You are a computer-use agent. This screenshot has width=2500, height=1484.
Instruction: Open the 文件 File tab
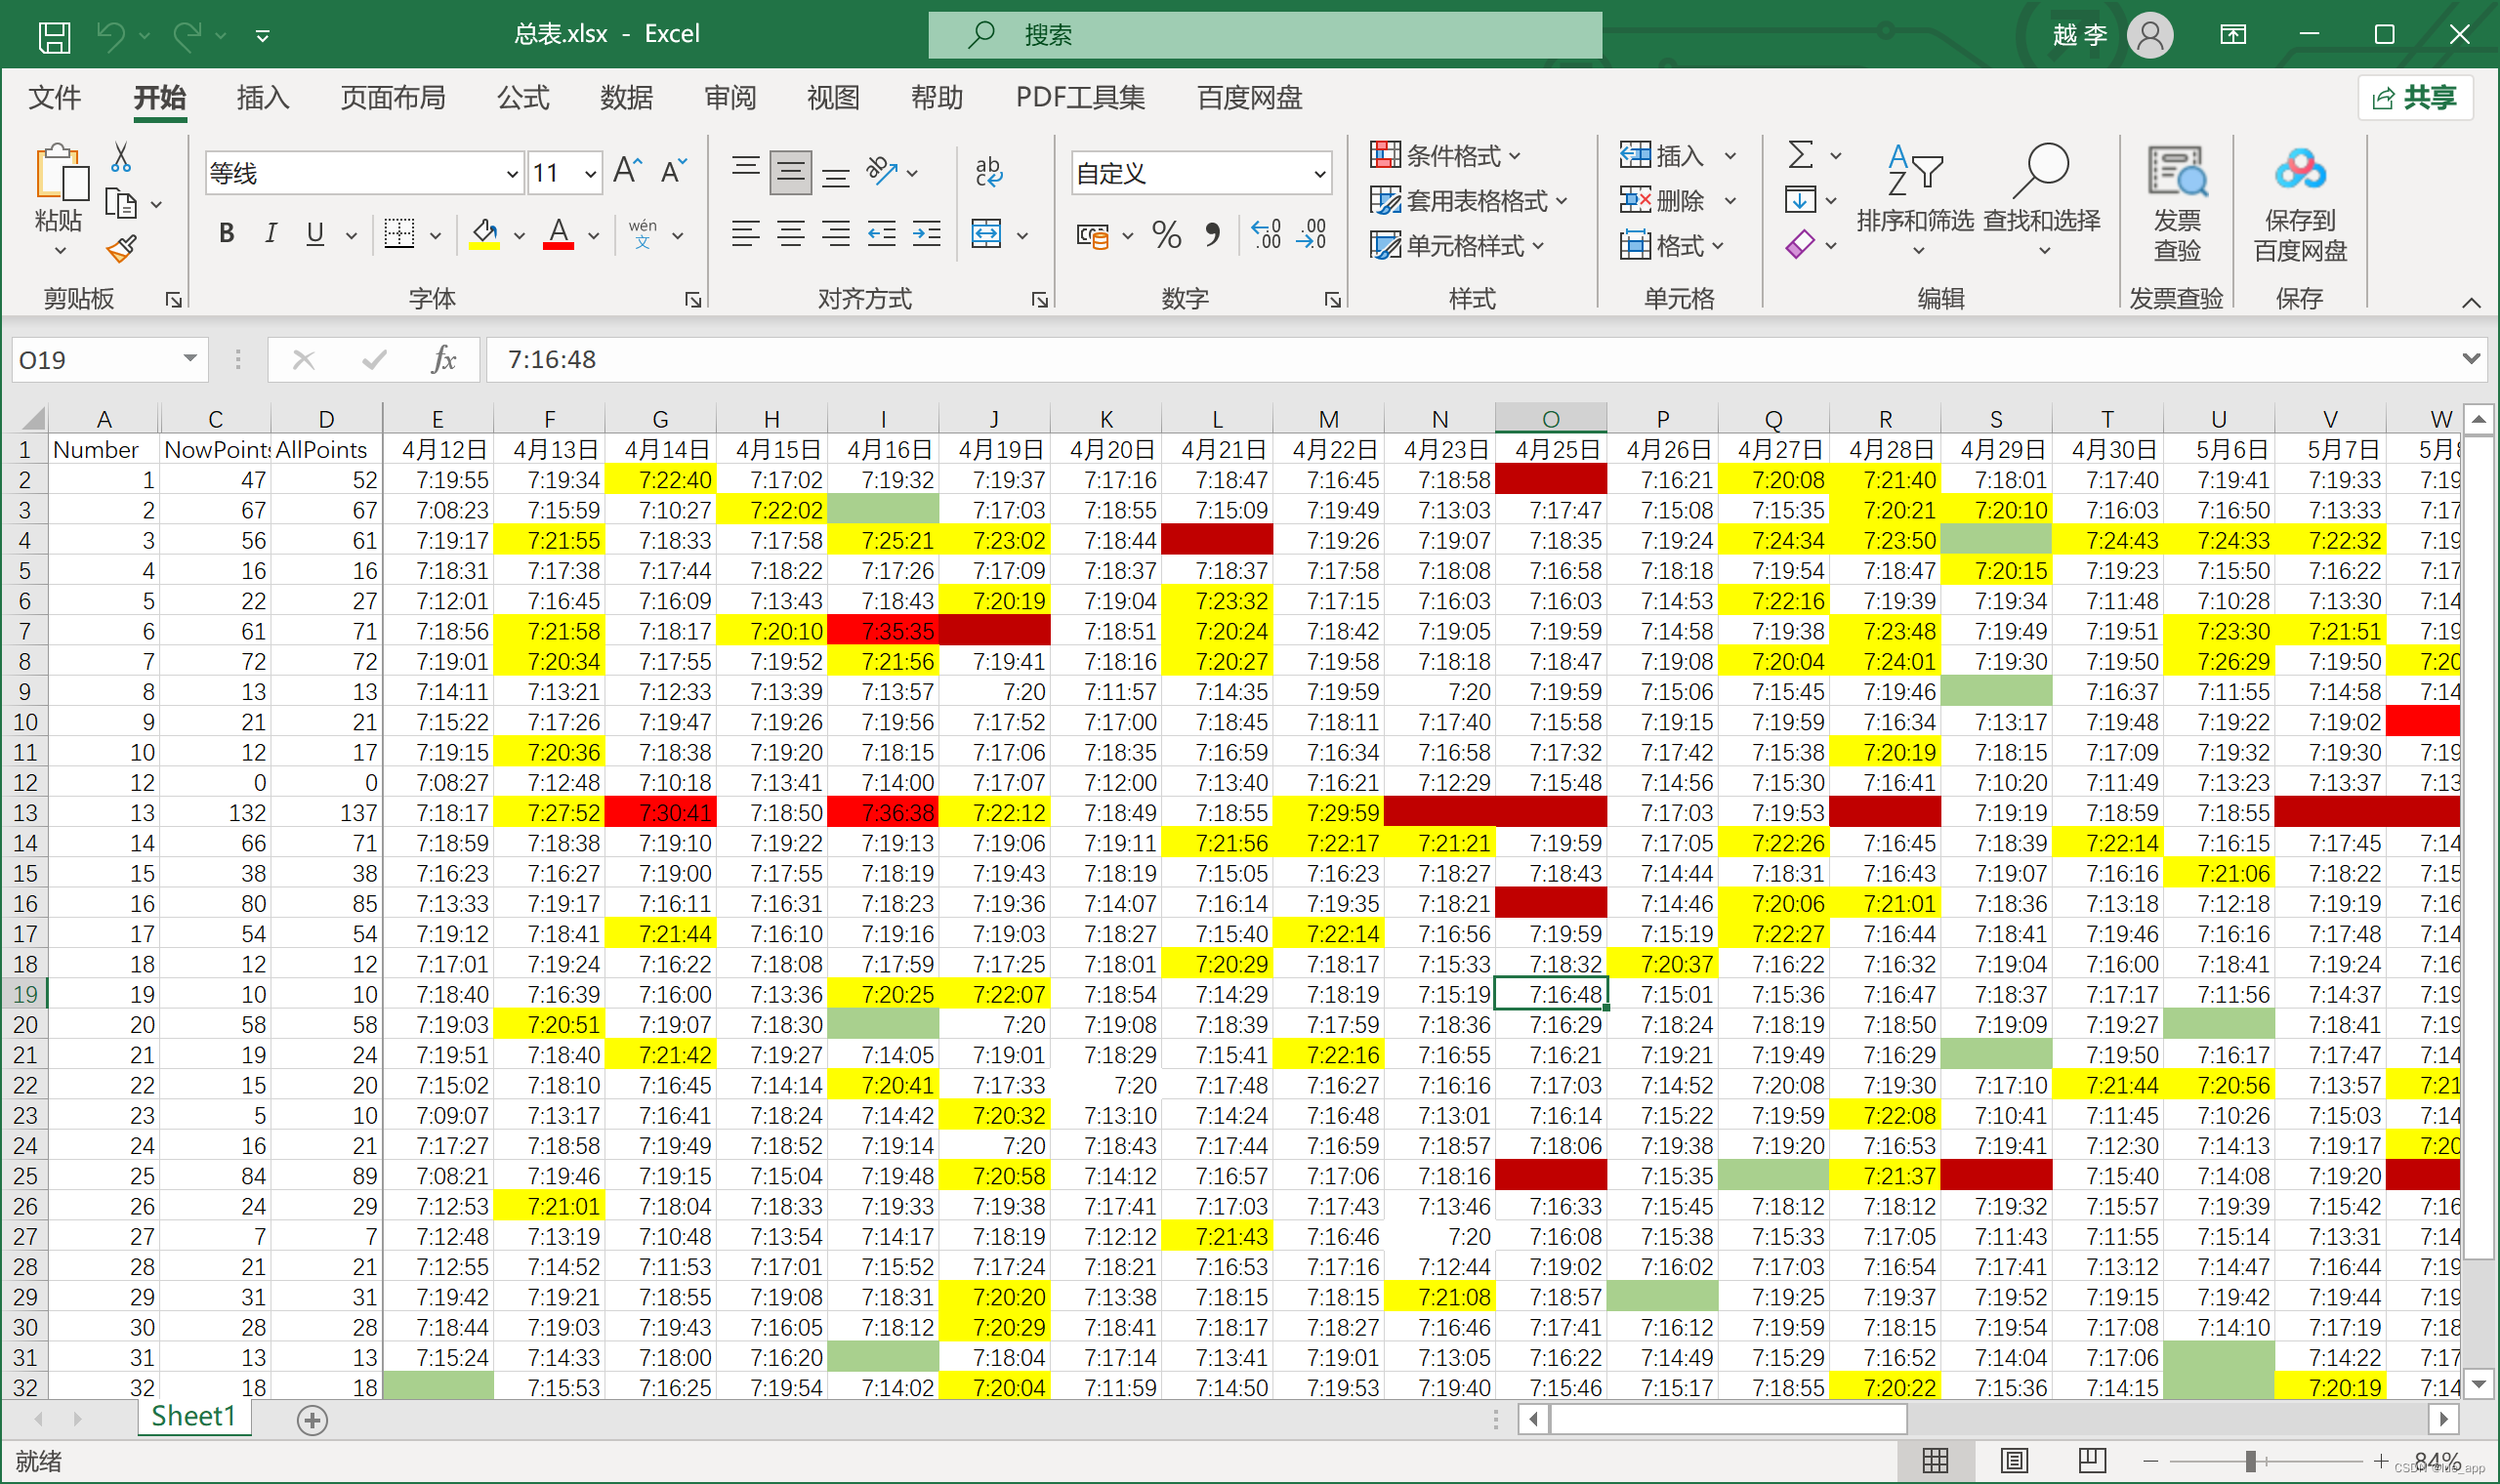pyautogui.click(x=55, y=98)
